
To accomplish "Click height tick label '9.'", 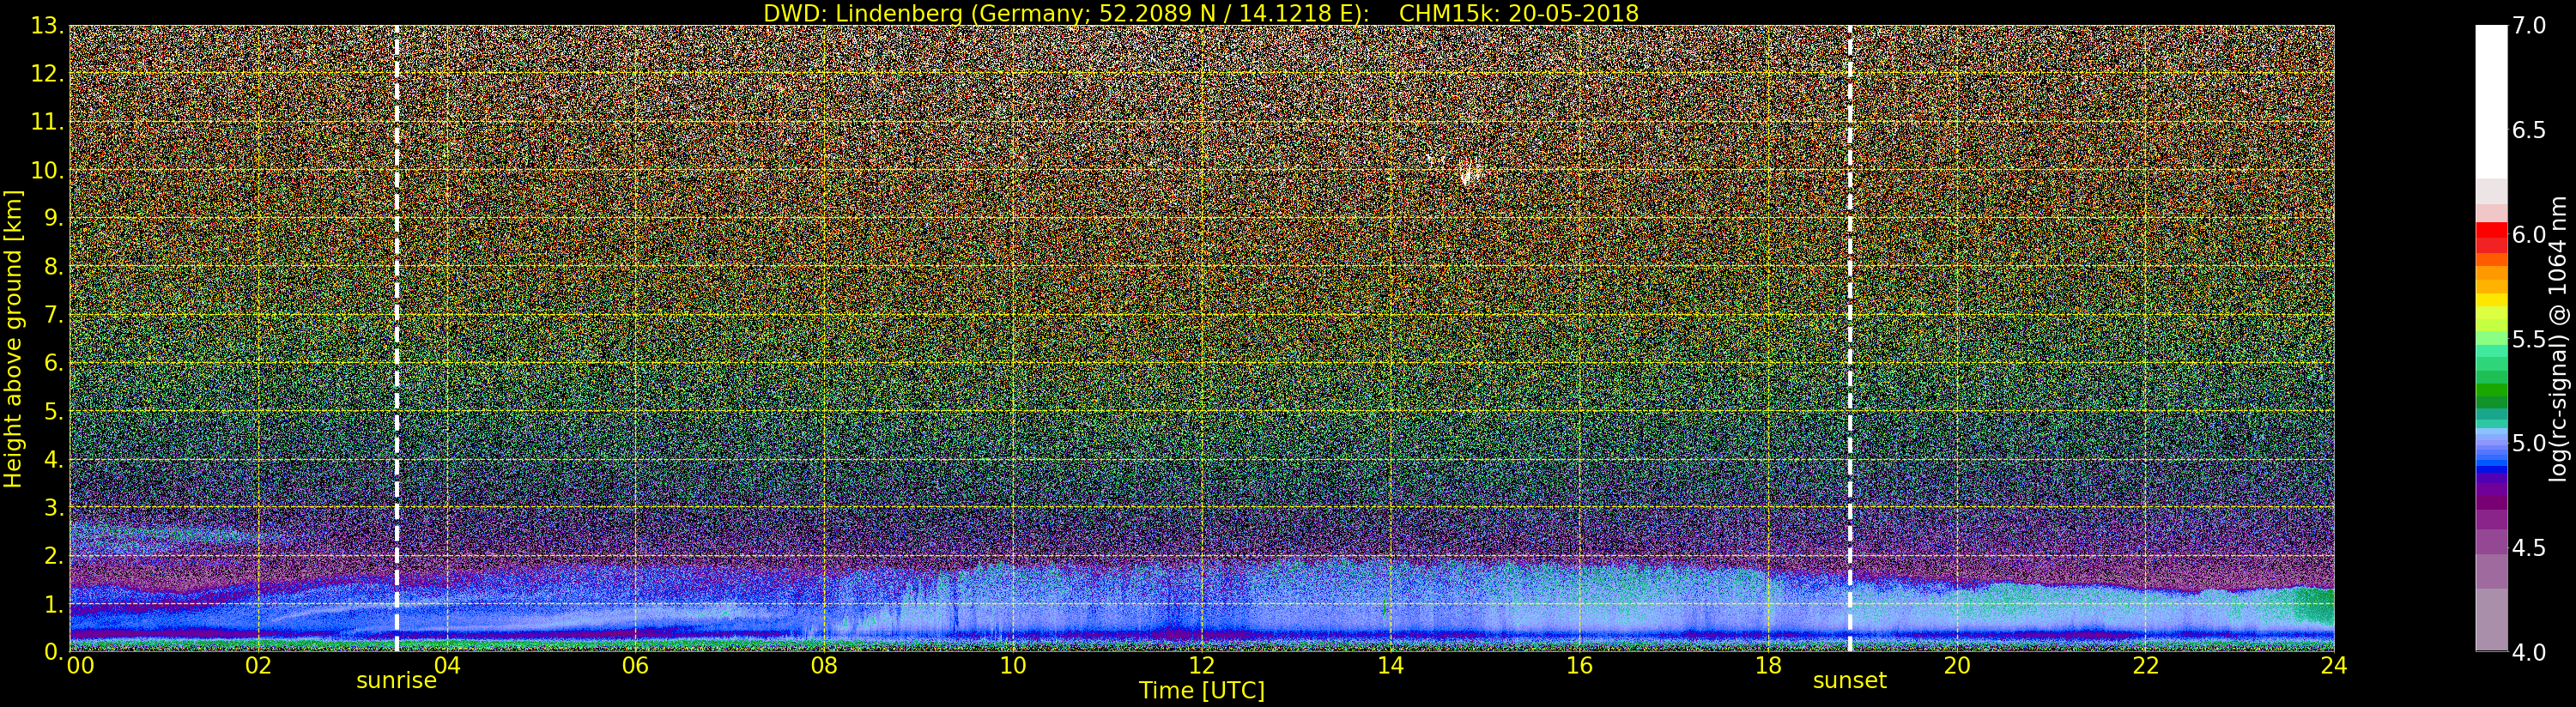I will 53,218.
